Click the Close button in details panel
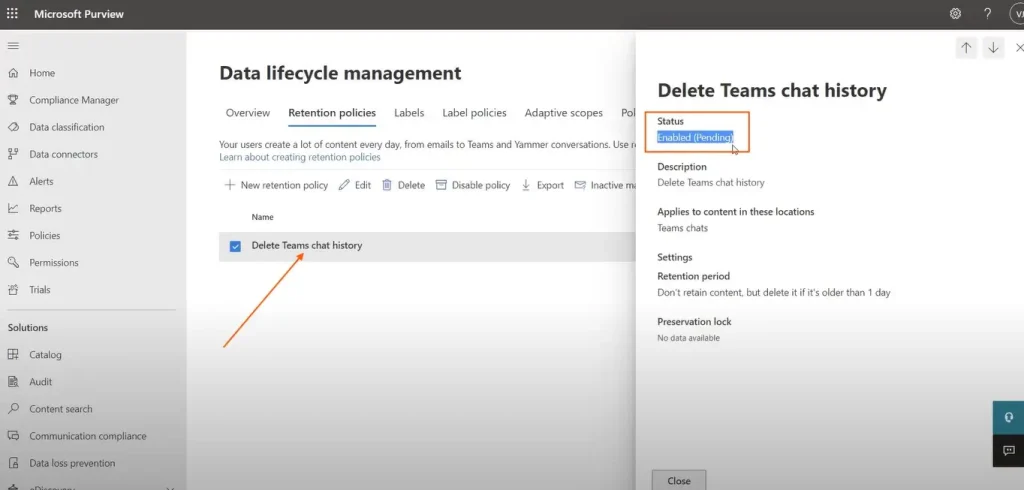Viewport: 1024px width, 490px height. tap(679, 480)
